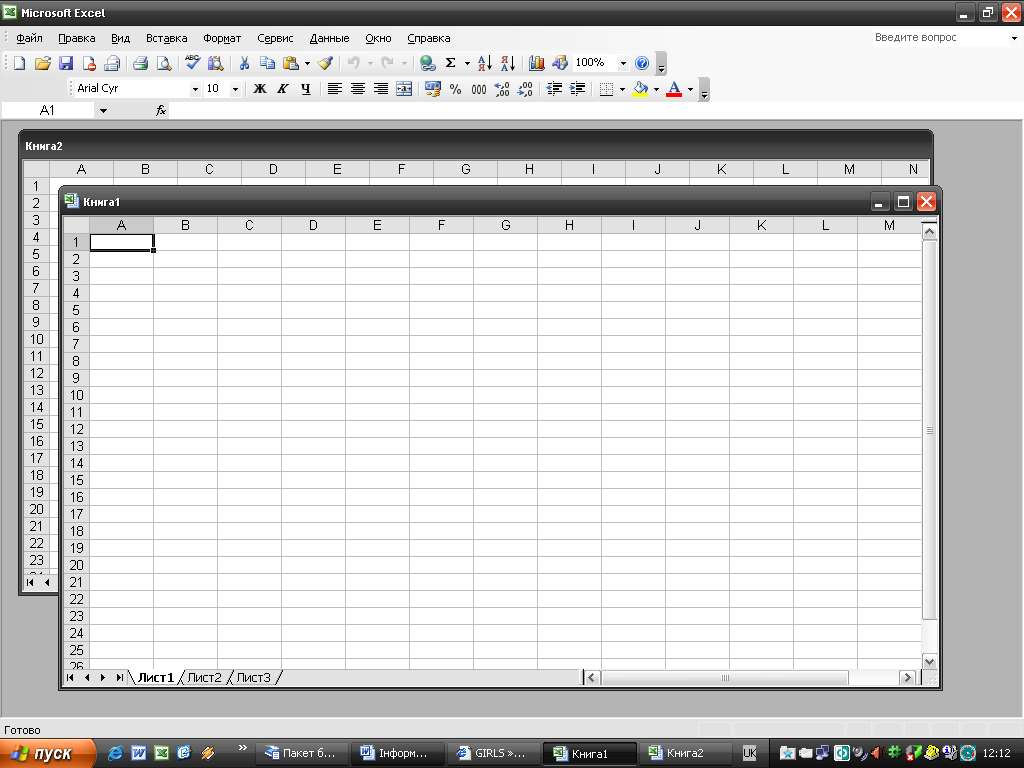Screen dimensions: 1024x768
Task: Expand the 100% zoom dropdown
Action: pyautogui.click(x=623, y=63)
